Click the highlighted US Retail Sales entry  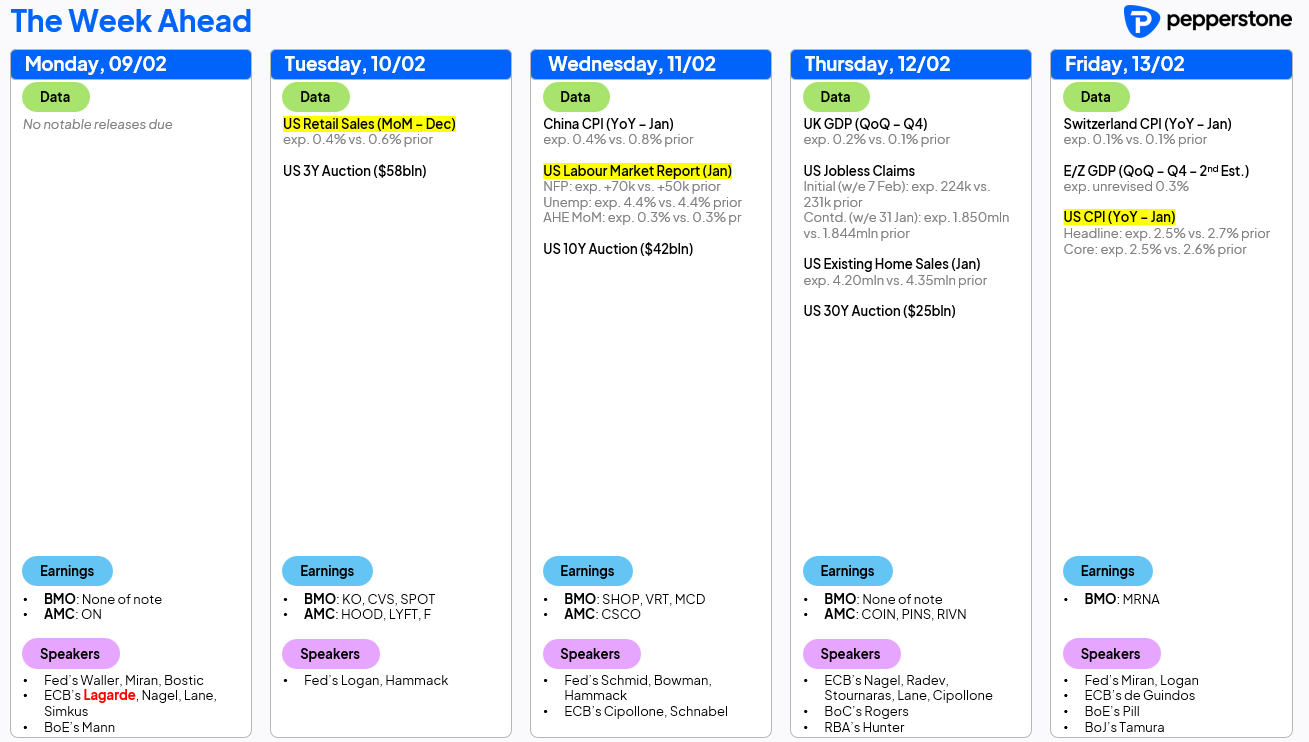(369, 124)
